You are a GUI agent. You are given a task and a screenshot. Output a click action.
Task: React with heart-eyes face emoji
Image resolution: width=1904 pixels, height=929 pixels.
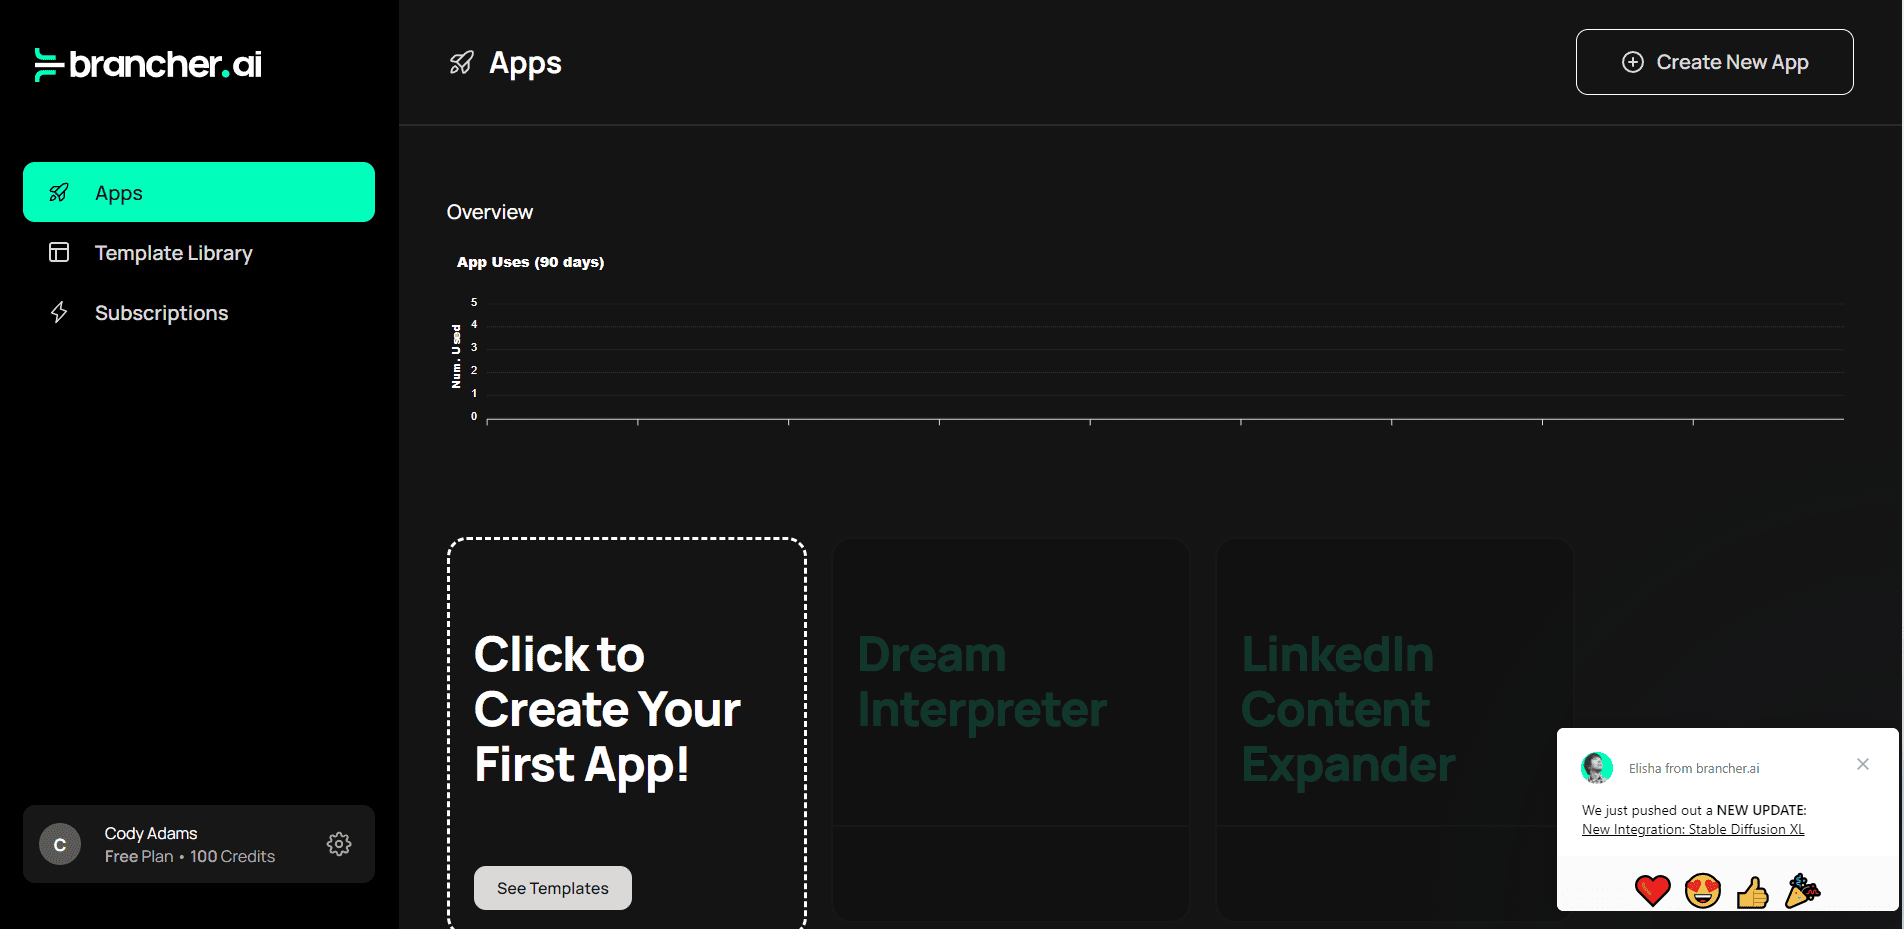pyautogui.click(x=1702, y=890)
